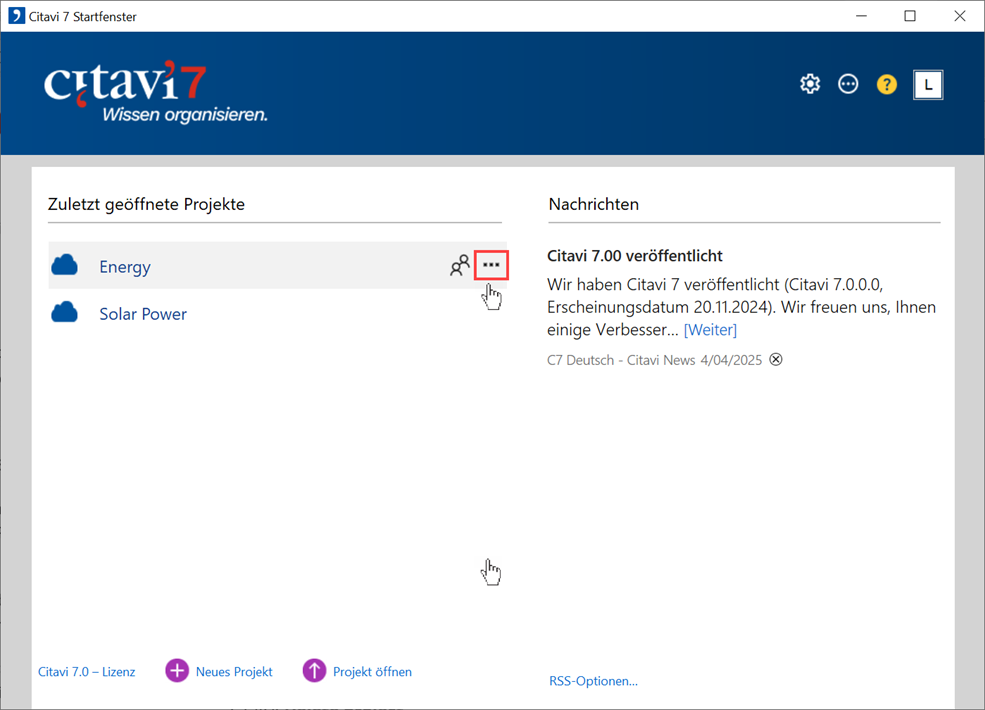Open the circled three-dots menu in header
The width and height of the screenshot is (985, 710).
(848, 84)
